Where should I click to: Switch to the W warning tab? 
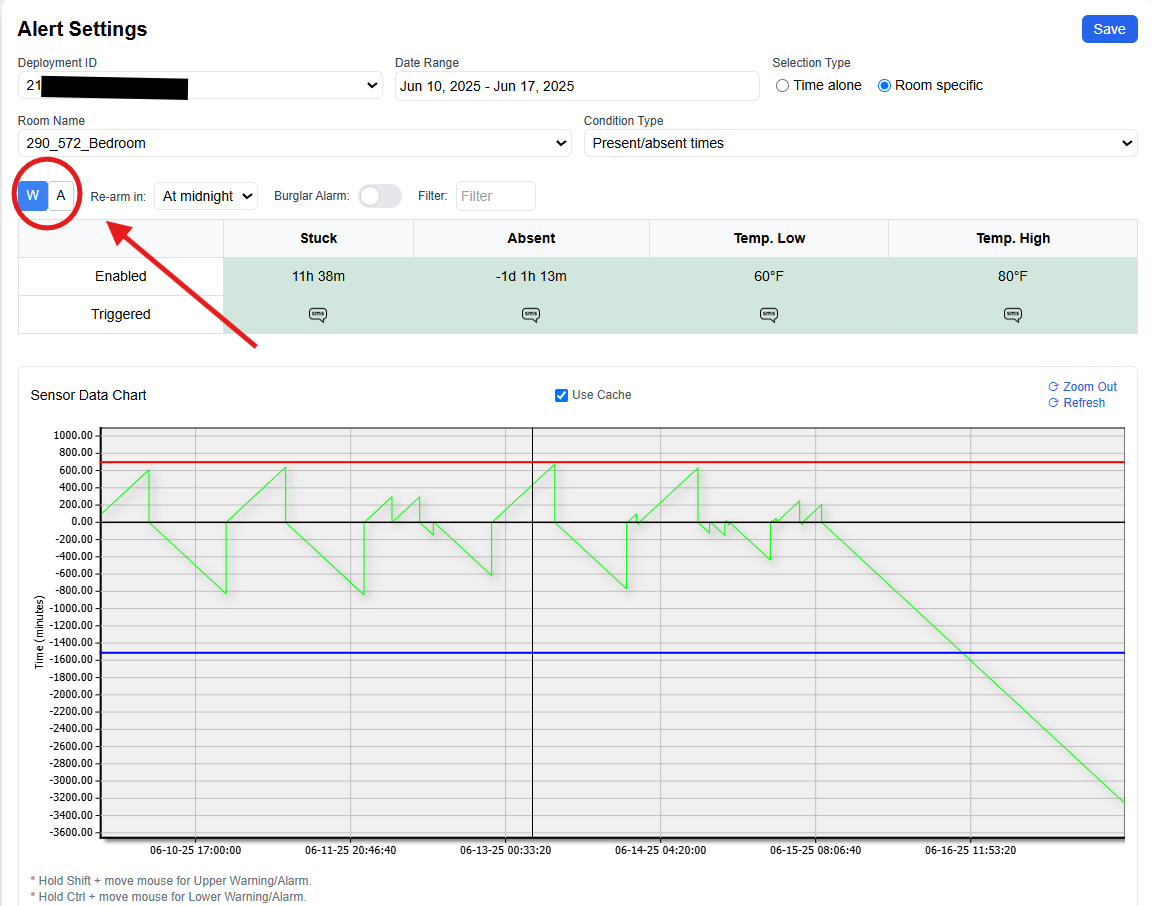click(x=33, y=196)
